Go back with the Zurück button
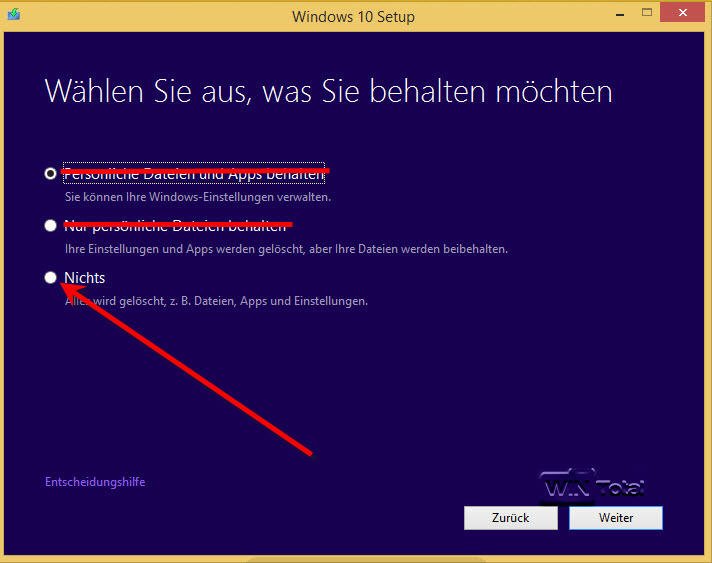The height and width of the screenshot is (563, 712). (511, 518)
